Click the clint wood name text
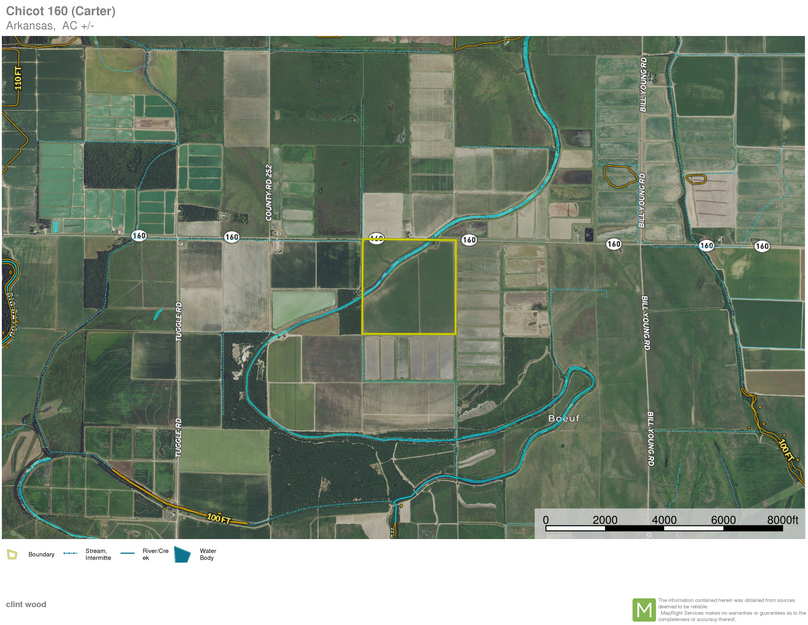The height and width of the screenshot is (625, 808). pyautogui.click(x=26, y=604)
